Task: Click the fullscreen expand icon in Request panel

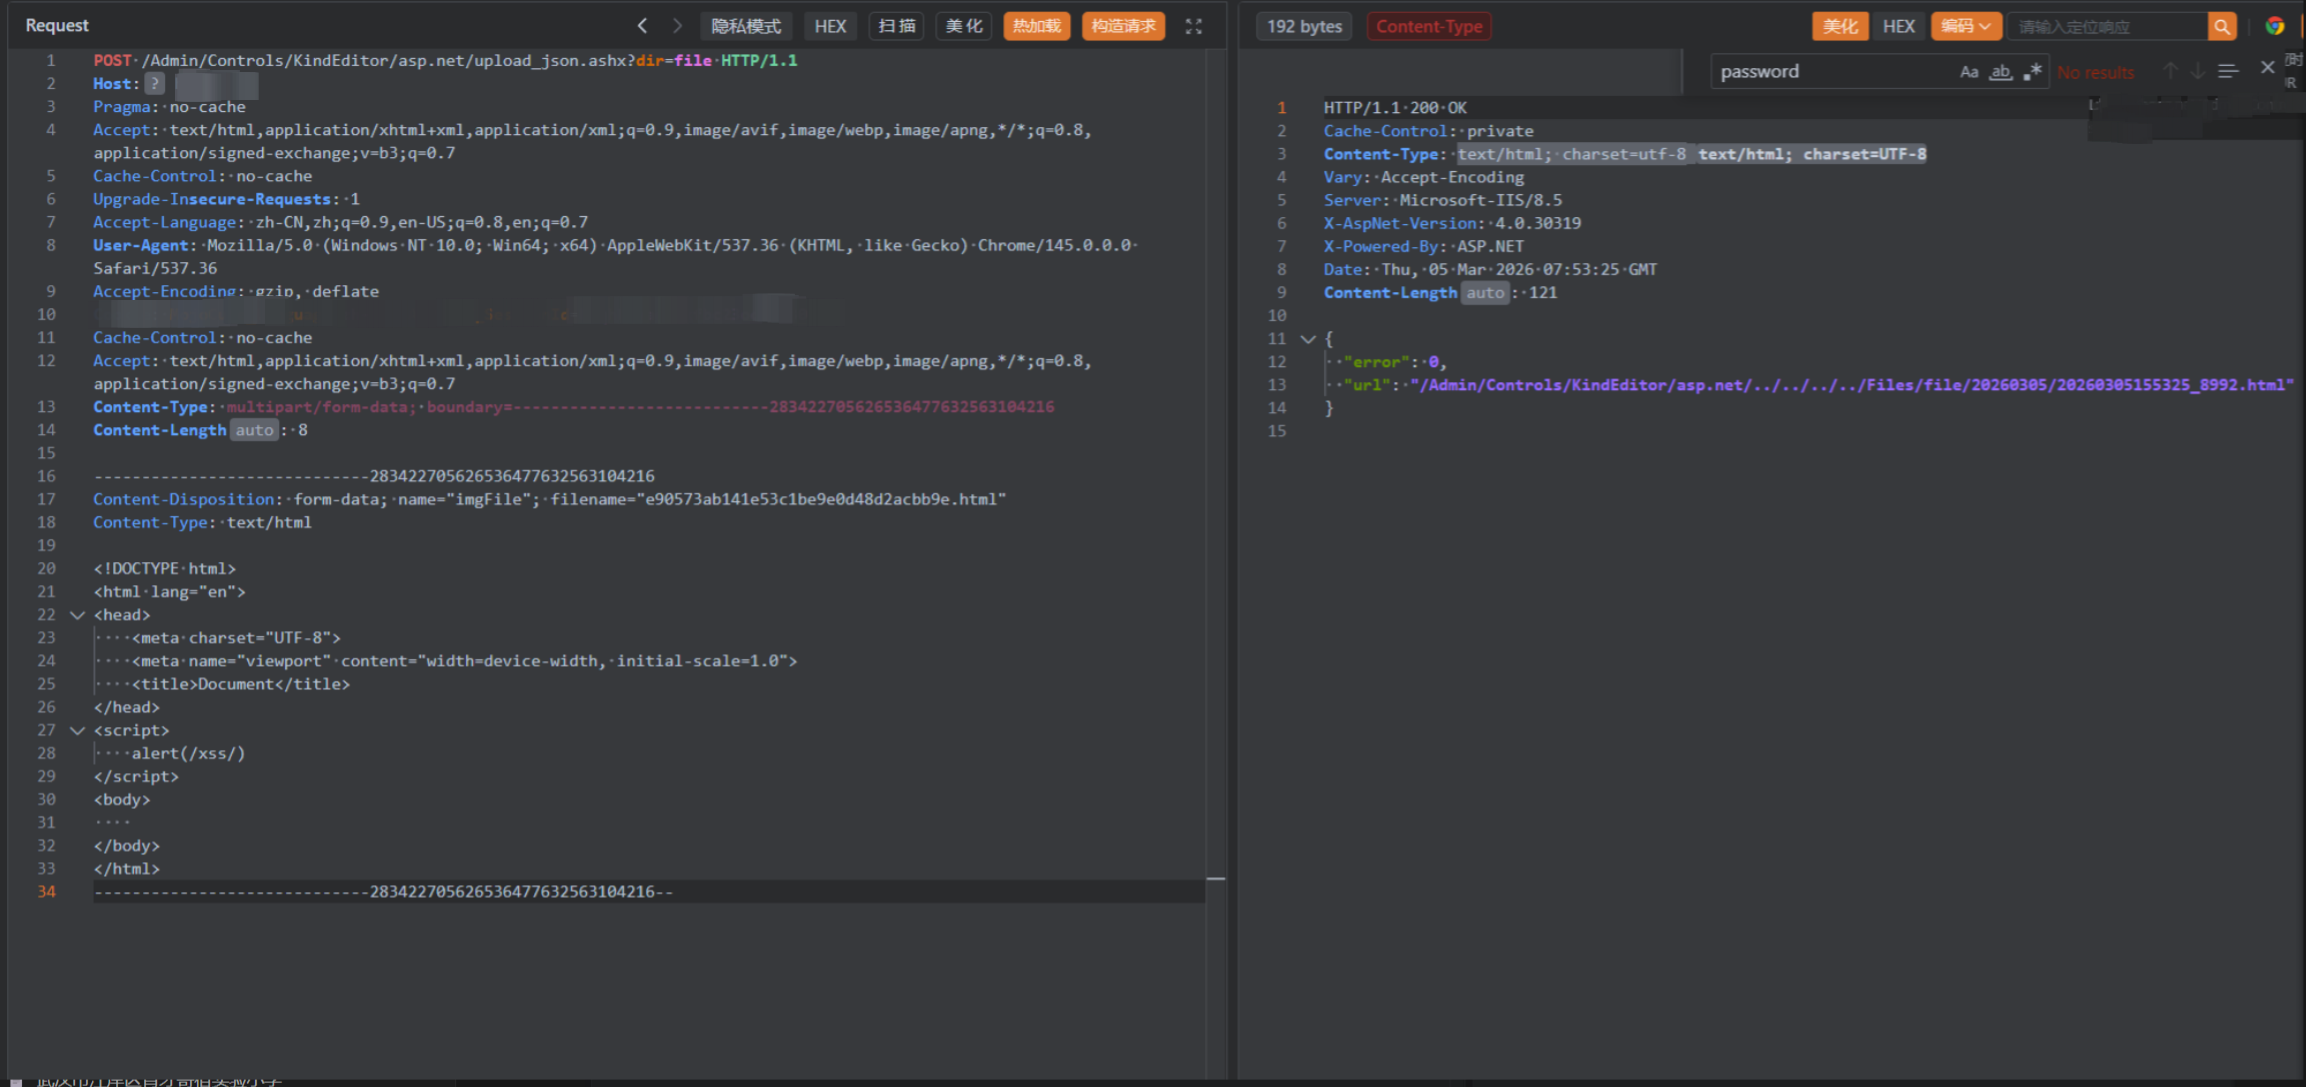Action: coord(1193,26)
